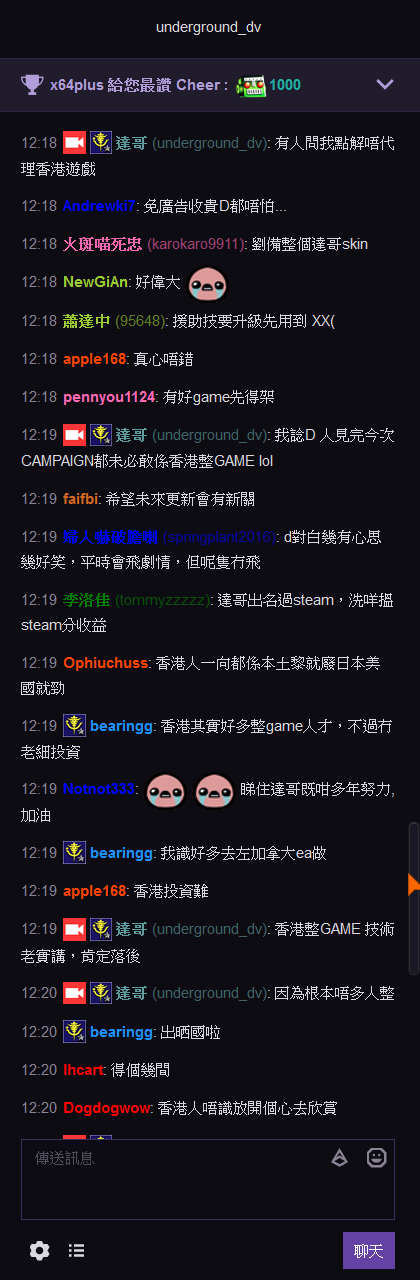
Task: Click the Bits cheer icon in message box
Action: coord(340,1157)
